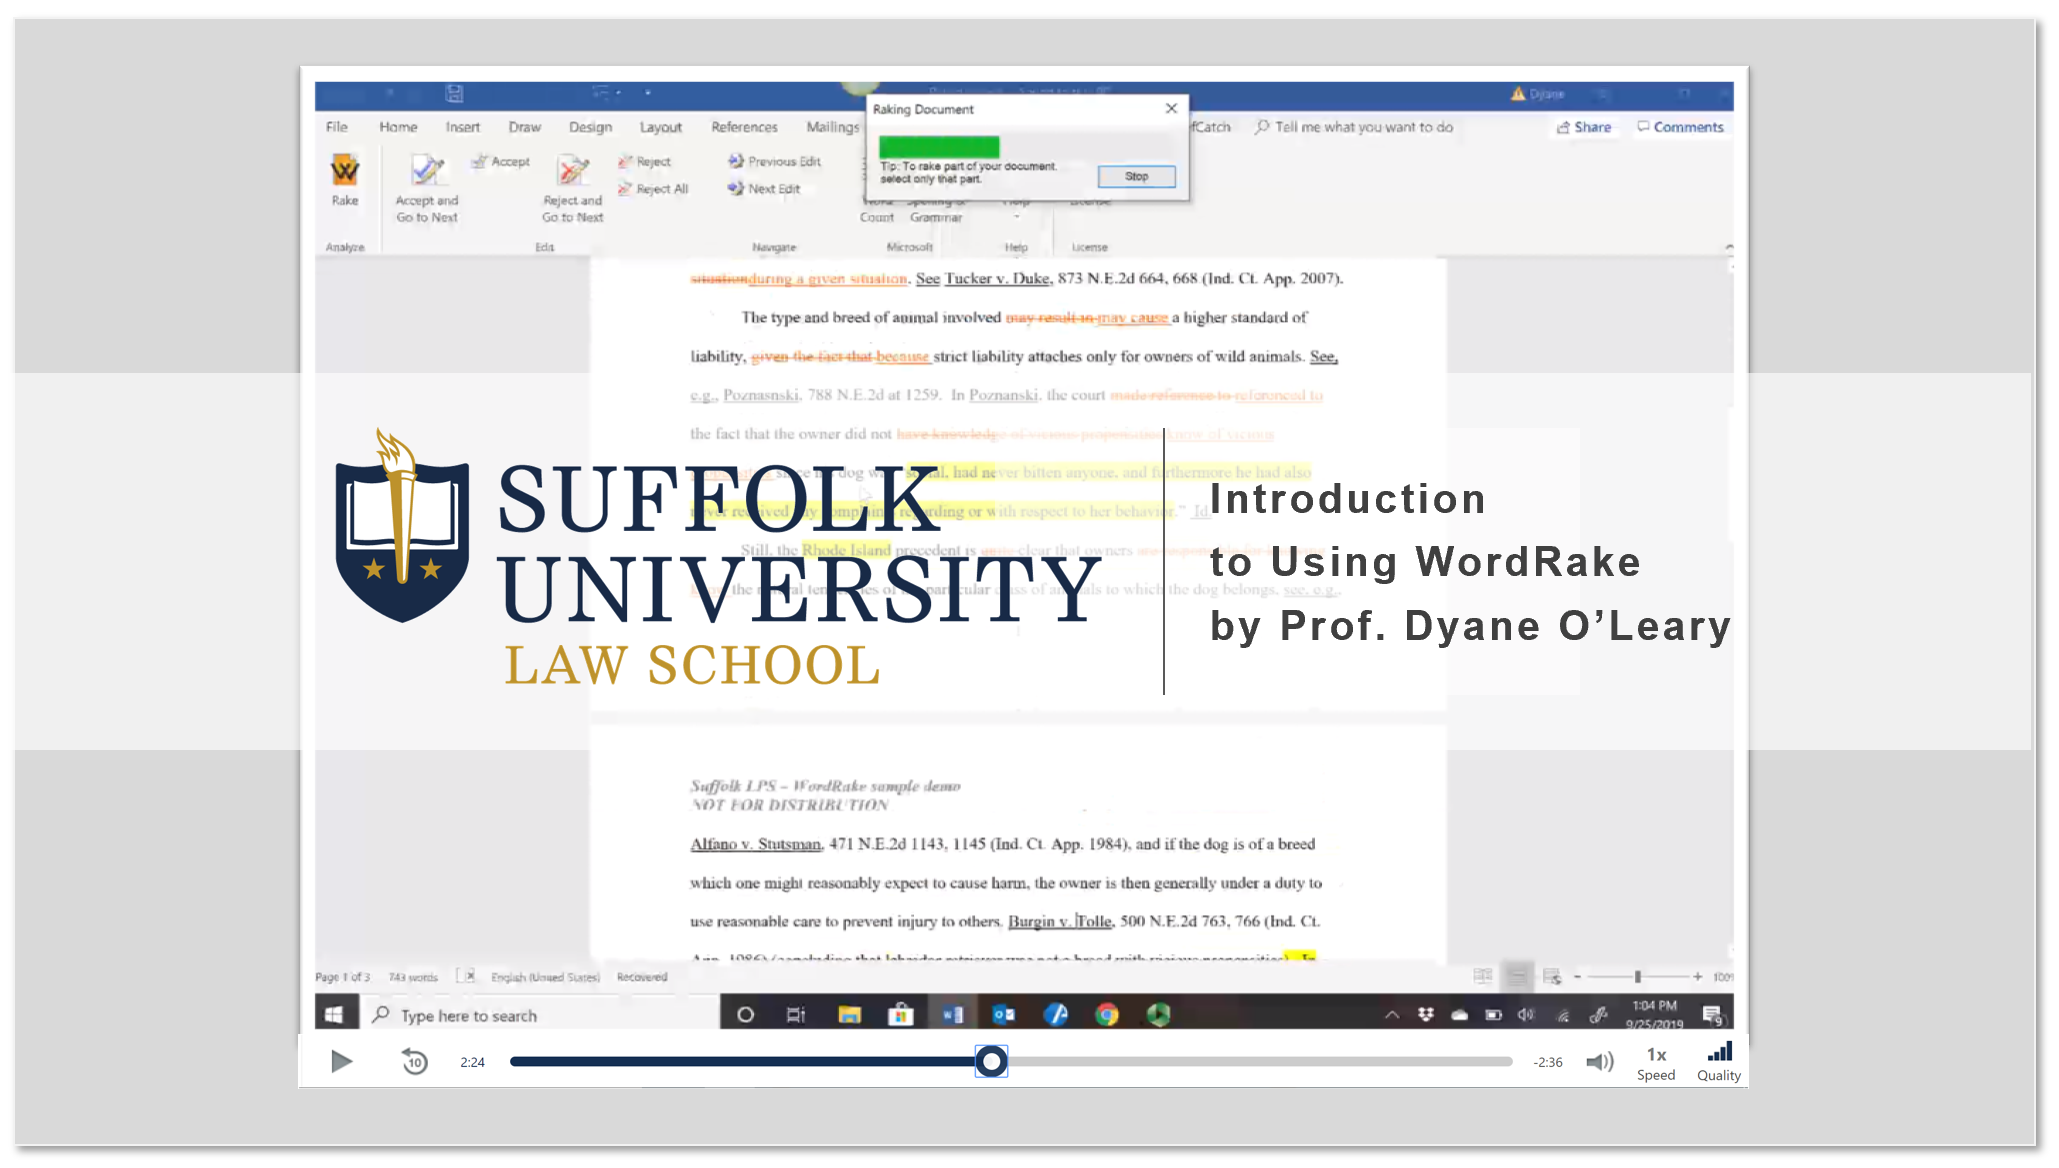Switch to the Design tab
This screenshot has width=2059, height=1168.
click(590, 127)
